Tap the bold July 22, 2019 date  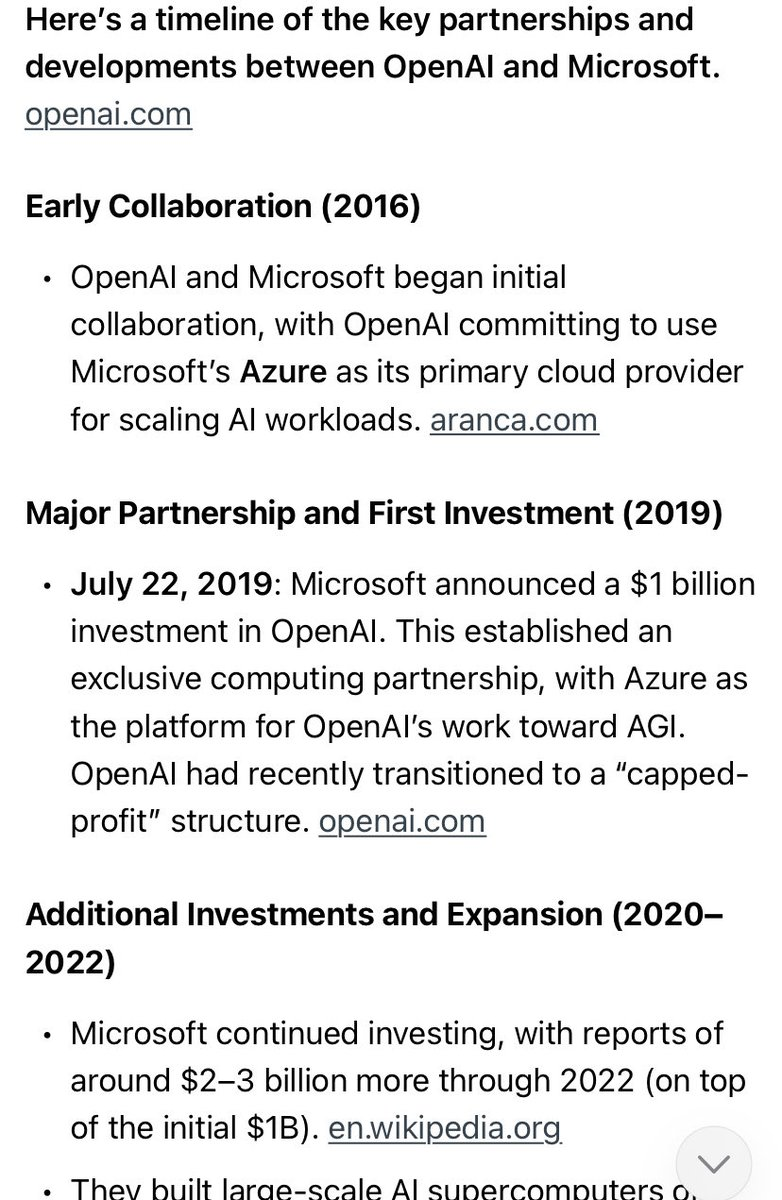pyautogui.click(x=171, y=583)
